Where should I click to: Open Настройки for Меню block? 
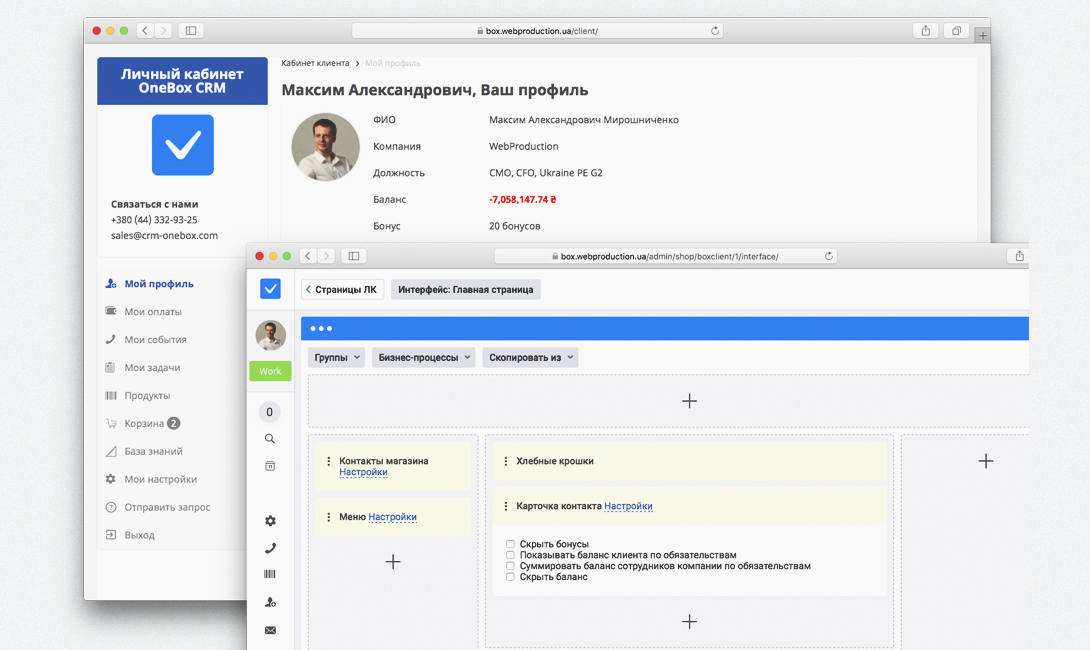392,517
